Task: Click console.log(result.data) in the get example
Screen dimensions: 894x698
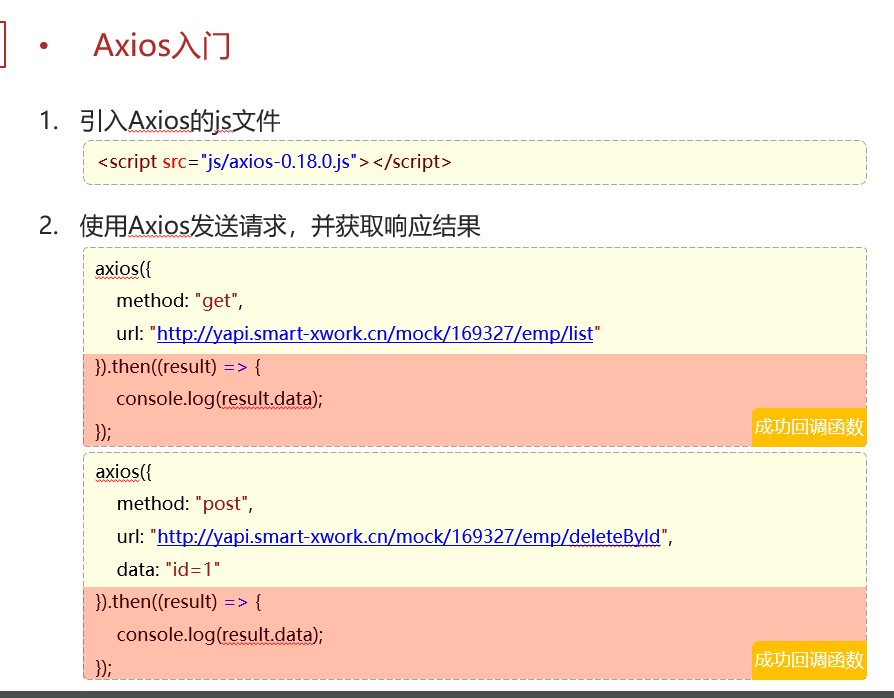Action: [220, 399]
